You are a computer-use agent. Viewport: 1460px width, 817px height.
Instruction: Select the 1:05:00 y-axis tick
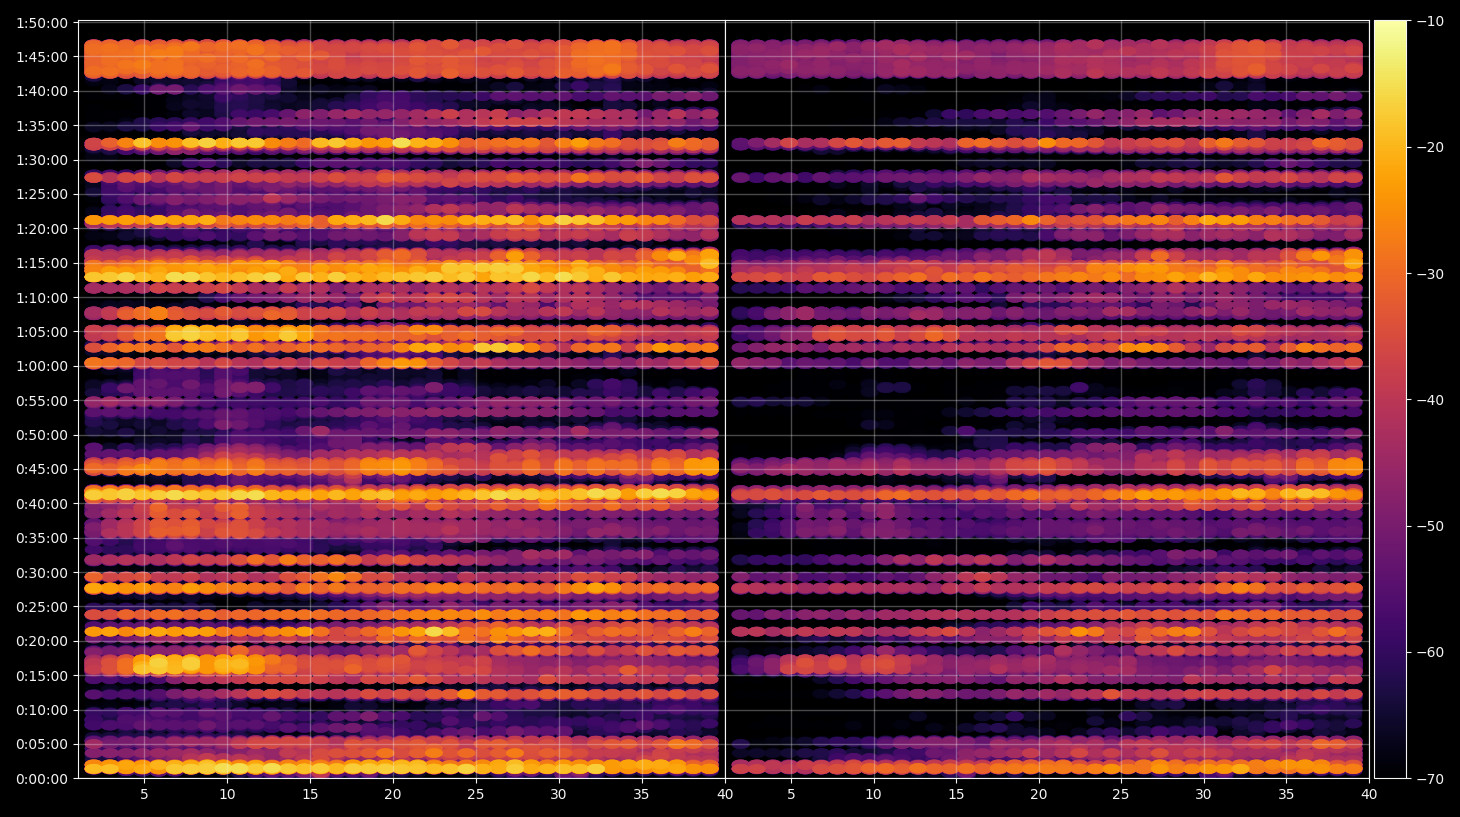42,332
